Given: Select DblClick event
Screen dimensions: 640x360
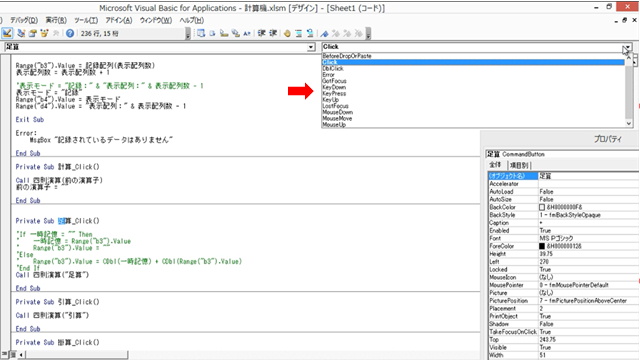Looking at the screenshot, I should click(473, 69).
